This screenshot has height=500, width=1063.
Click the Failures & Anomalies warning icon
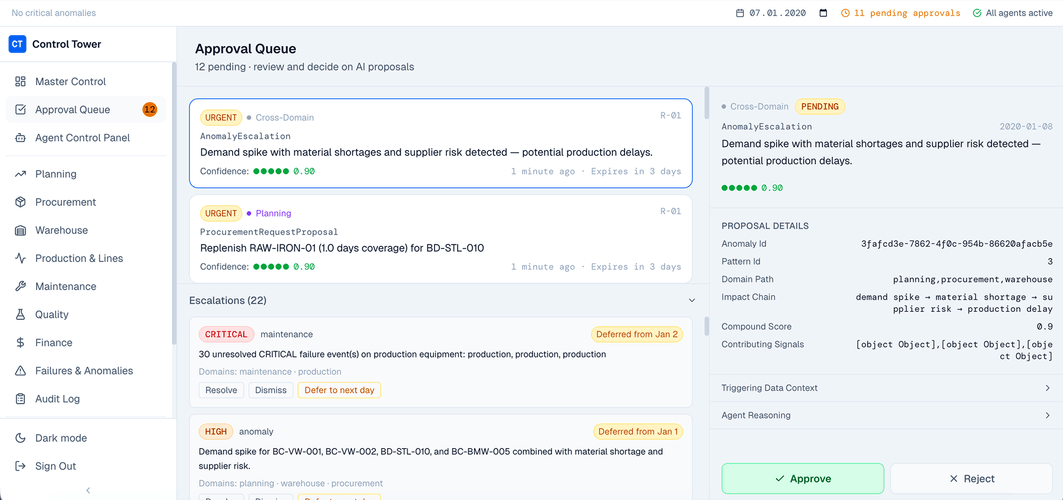click(20, 371)
